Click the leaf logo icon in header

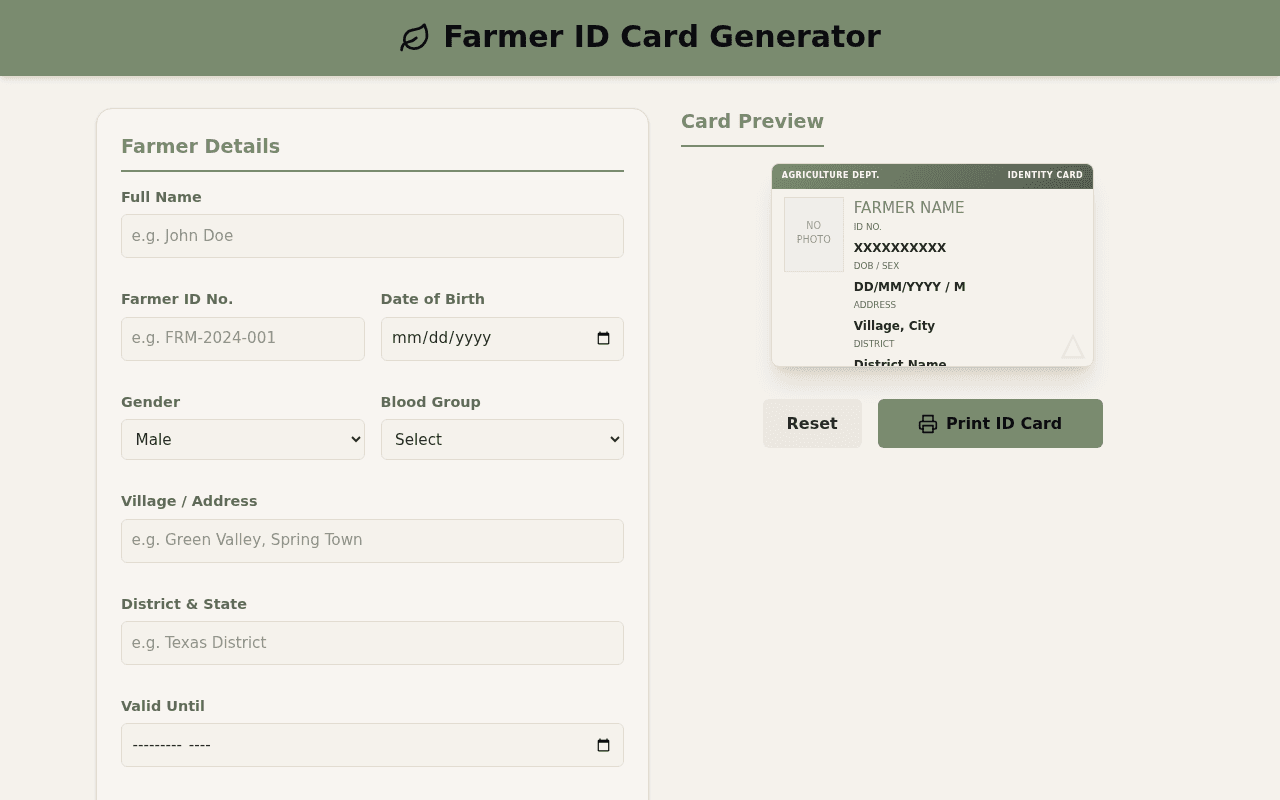point(415,38)
